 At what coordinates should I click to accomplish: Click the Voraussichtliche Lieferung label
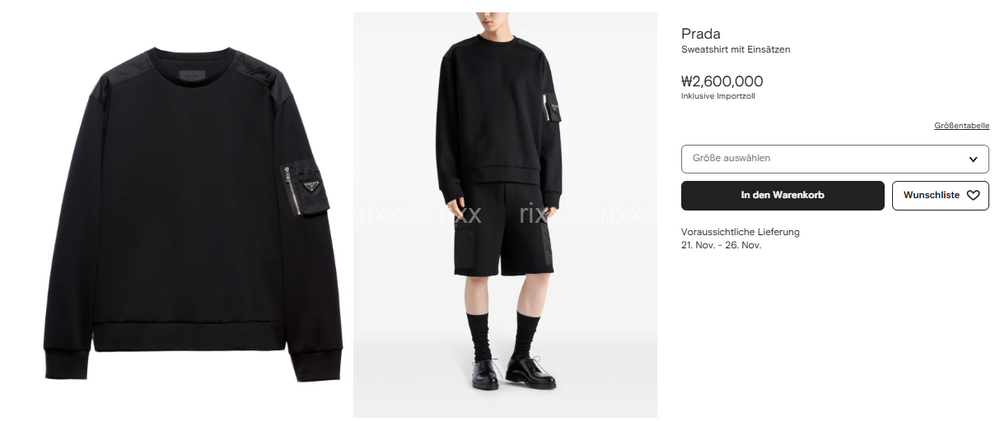coord(740,232)
